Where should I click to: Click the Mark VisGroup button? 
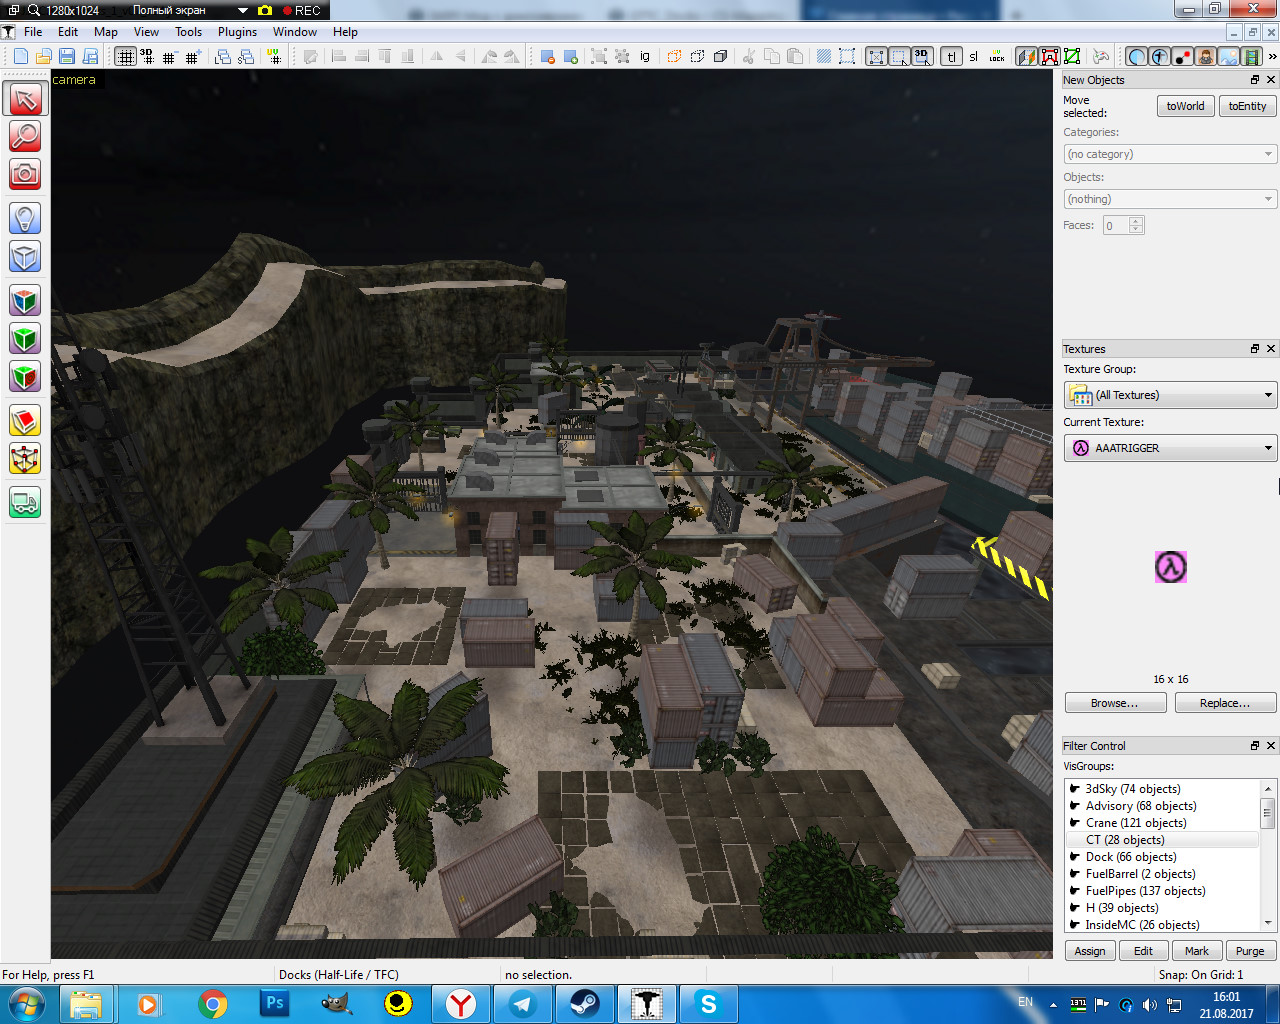click(x=1197, y=951)
